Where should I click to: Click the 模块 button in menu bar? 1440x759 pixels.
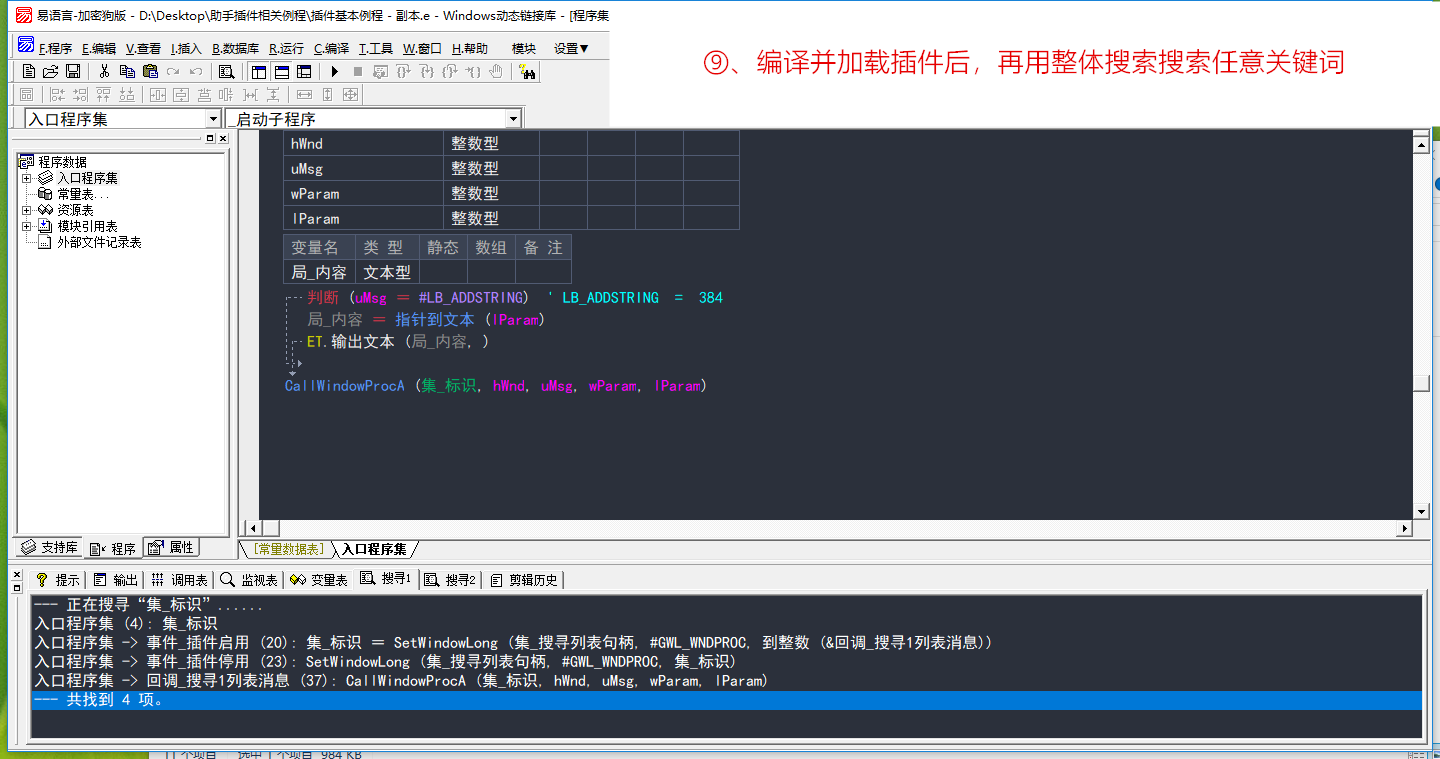pyautogui.click(x=524, y=48)
